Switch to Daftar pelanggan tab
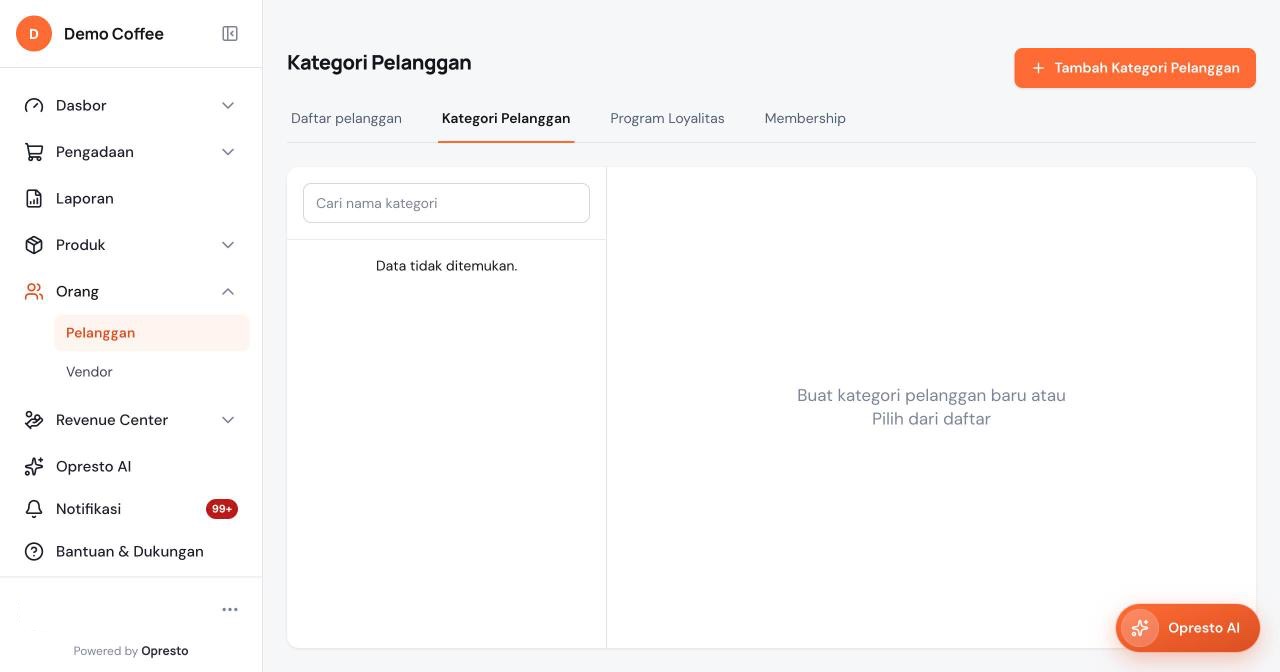 tap(346, 118)
